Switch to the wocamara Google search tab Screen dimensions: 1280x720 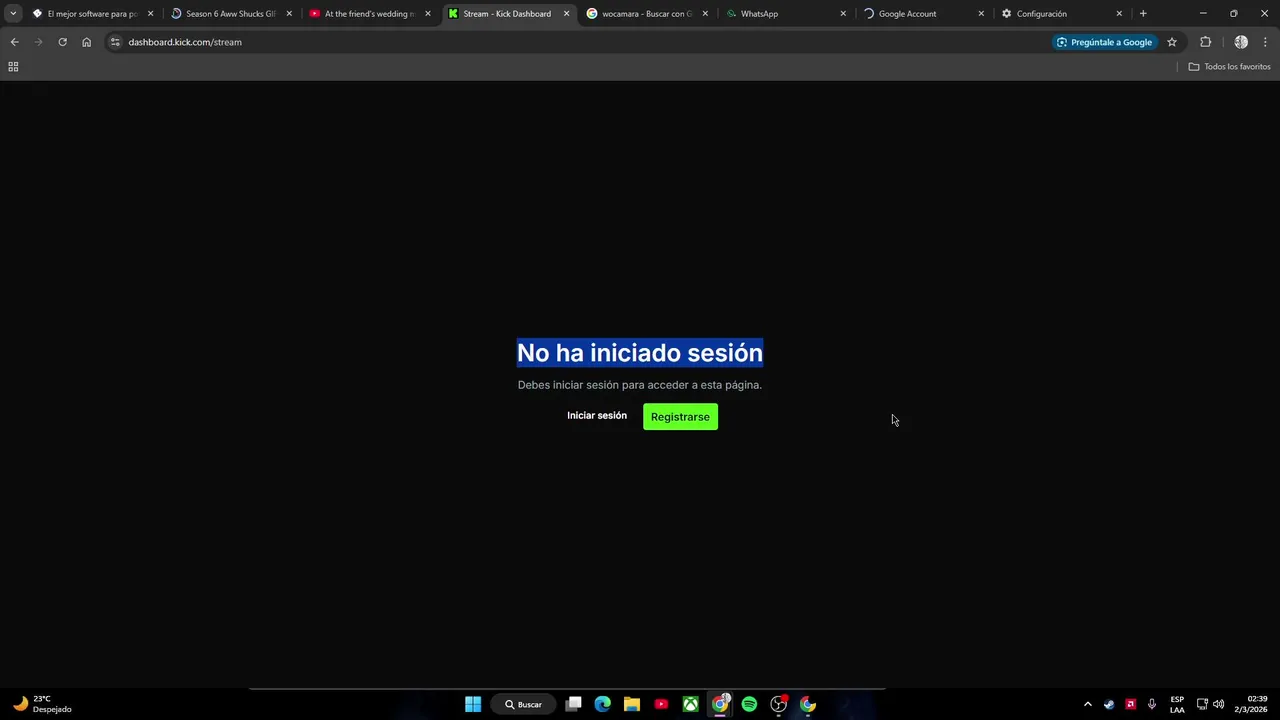pyautogui.click(x=647, y=14)
